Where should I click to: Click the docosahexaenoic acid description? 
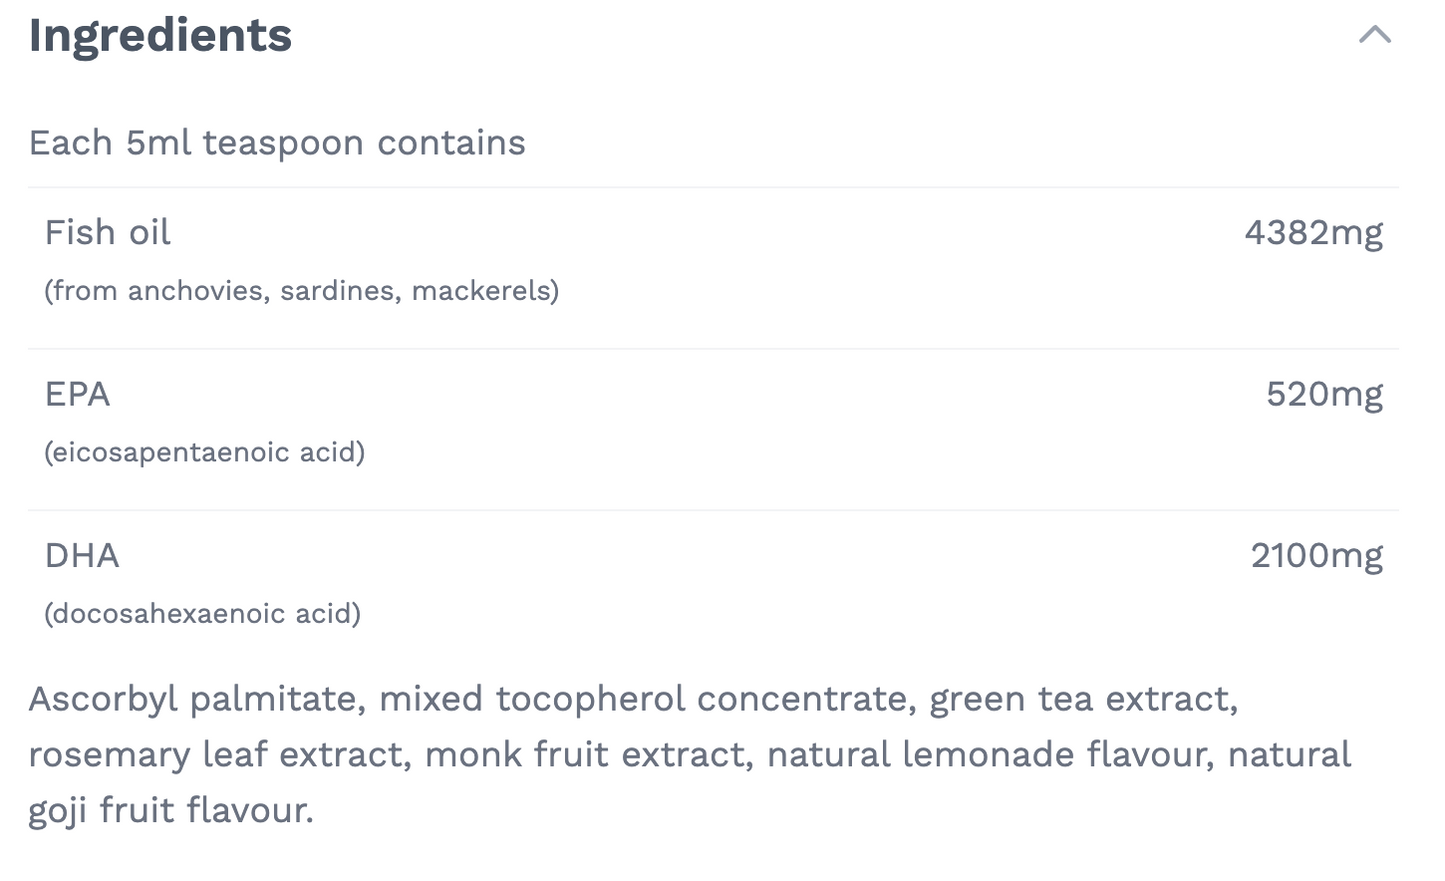pos(202,613)
